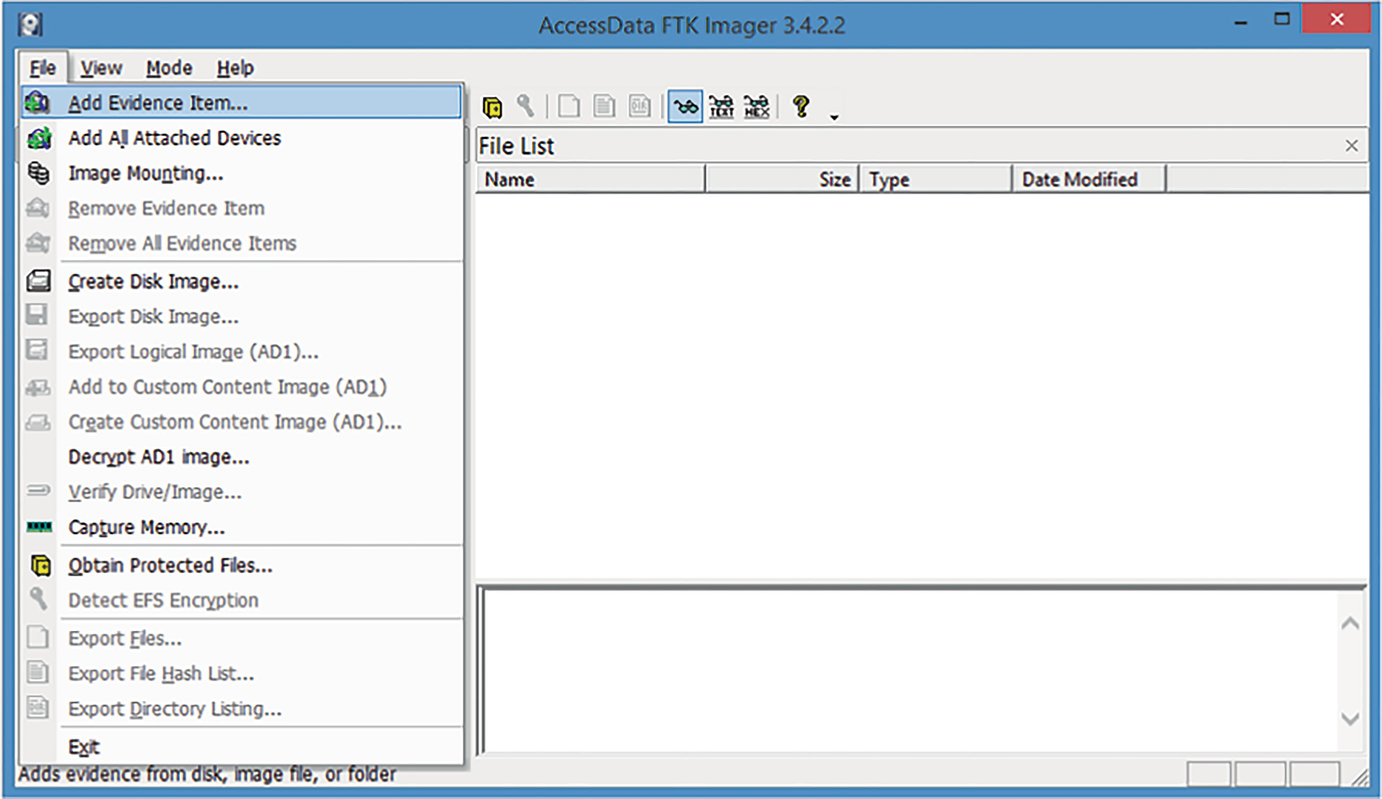Toggle the Automatic view mode glasses icon

[684, 106]
